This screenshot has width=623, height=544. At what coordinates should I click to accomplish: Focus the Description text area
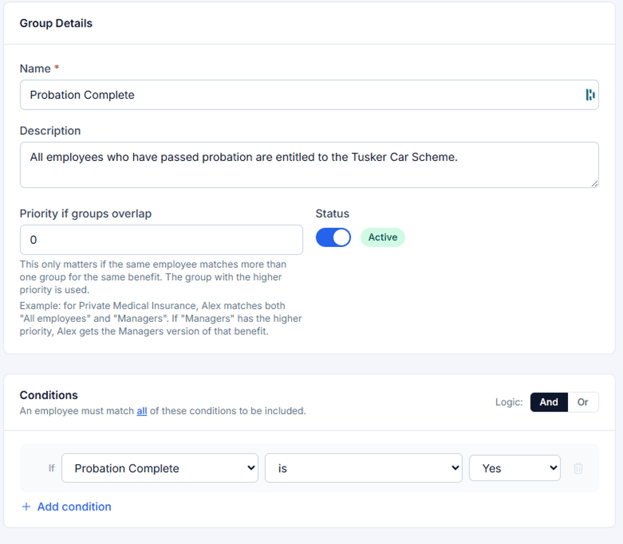309,165
